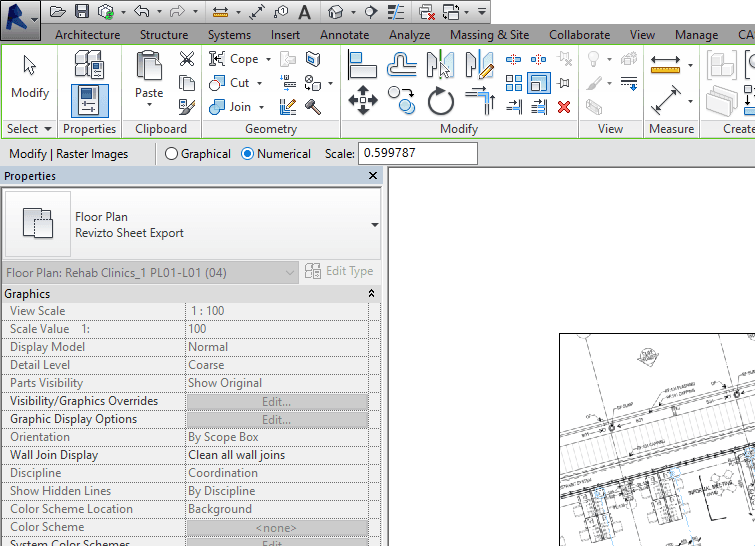Select the Numerical scale radio button
The width and height of the screenshot is (755, 546).
247,154
